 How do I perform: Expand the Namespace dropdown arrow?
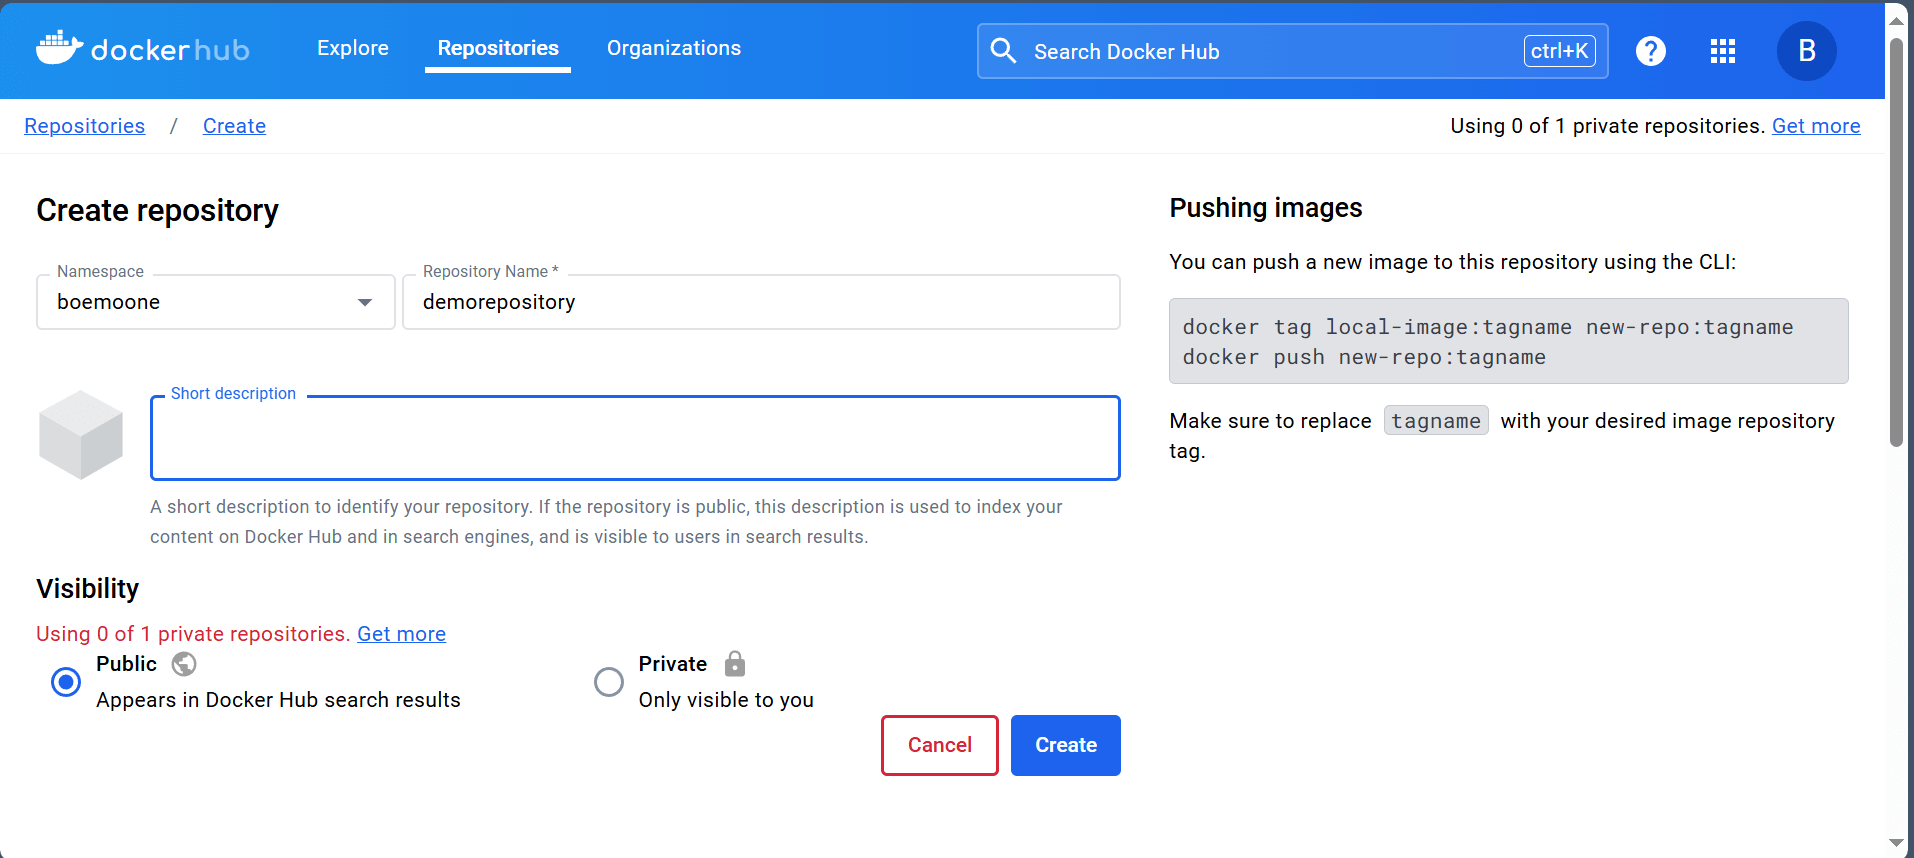point(365,302)
